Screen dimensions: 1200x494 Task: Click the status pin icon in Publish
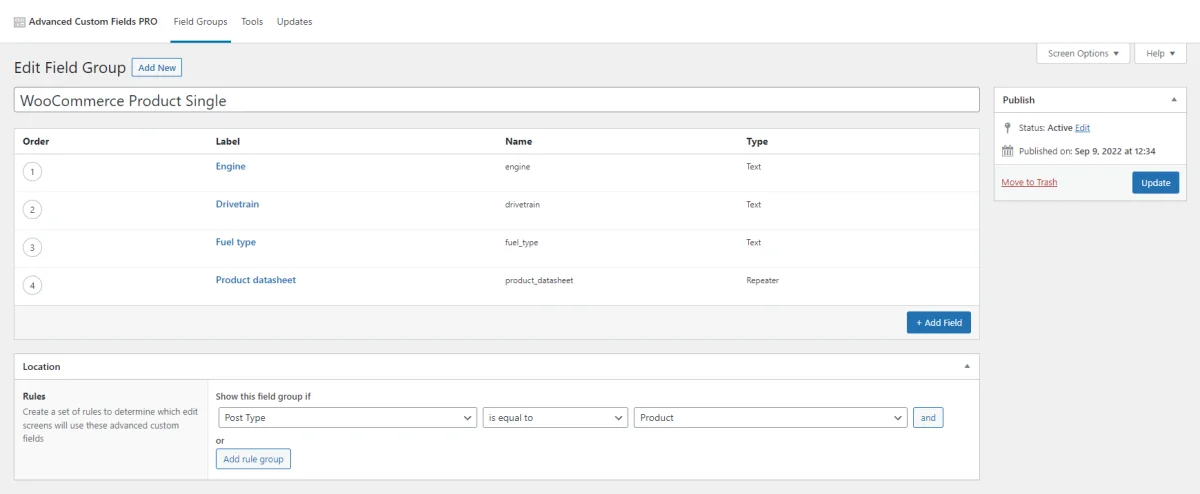tap(1007, 128)
